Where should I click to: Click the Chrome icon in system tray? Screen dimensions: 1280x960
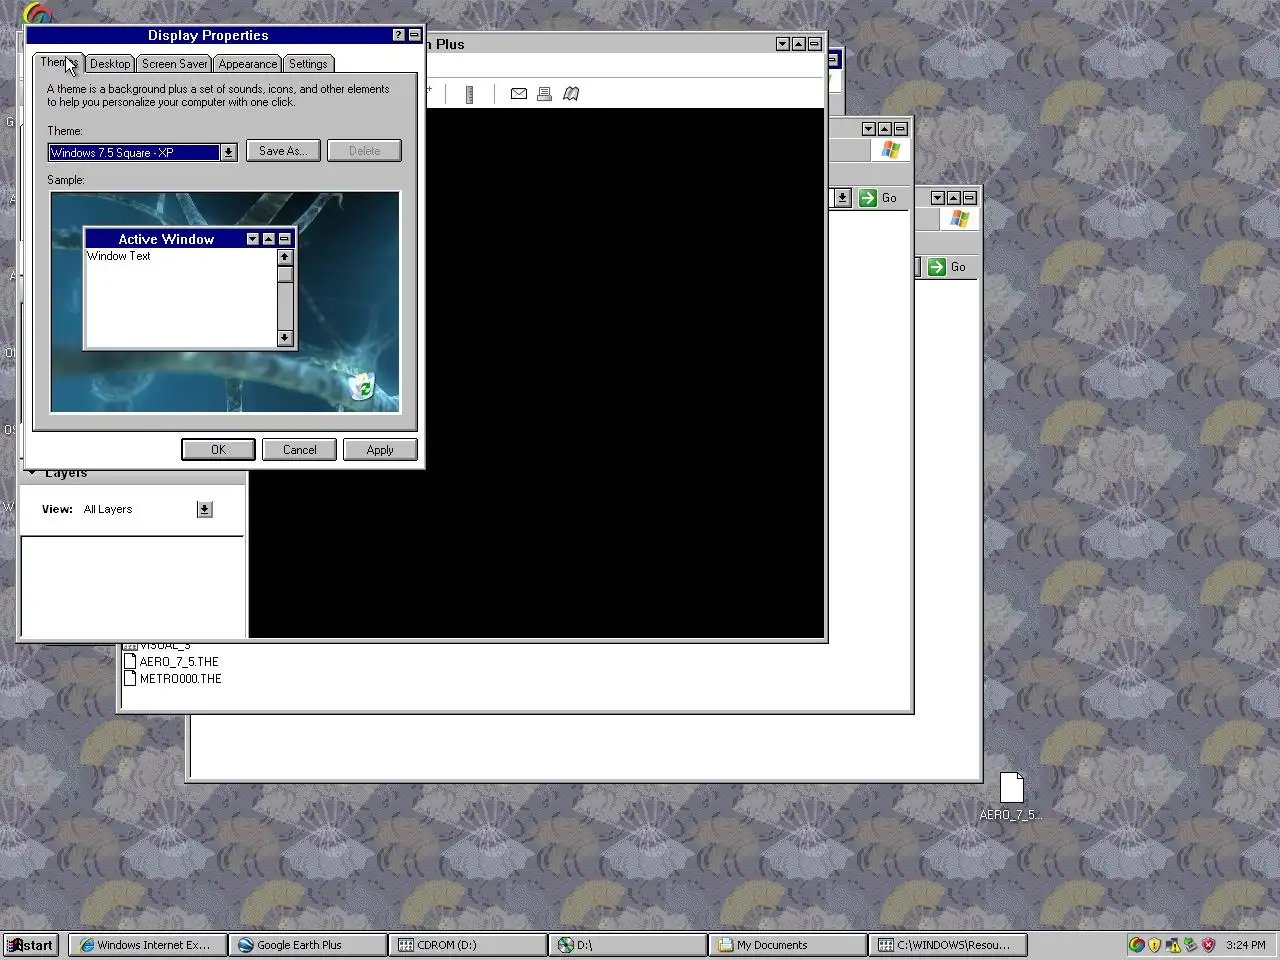[1137, 945]
